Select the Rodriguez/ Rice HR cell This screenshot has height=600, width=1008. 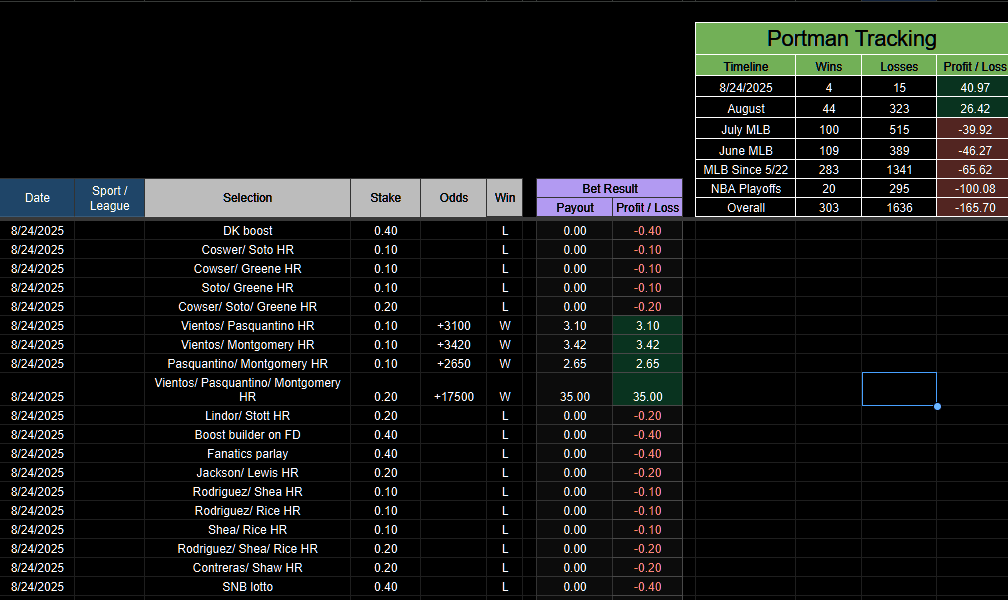(248, 511)
